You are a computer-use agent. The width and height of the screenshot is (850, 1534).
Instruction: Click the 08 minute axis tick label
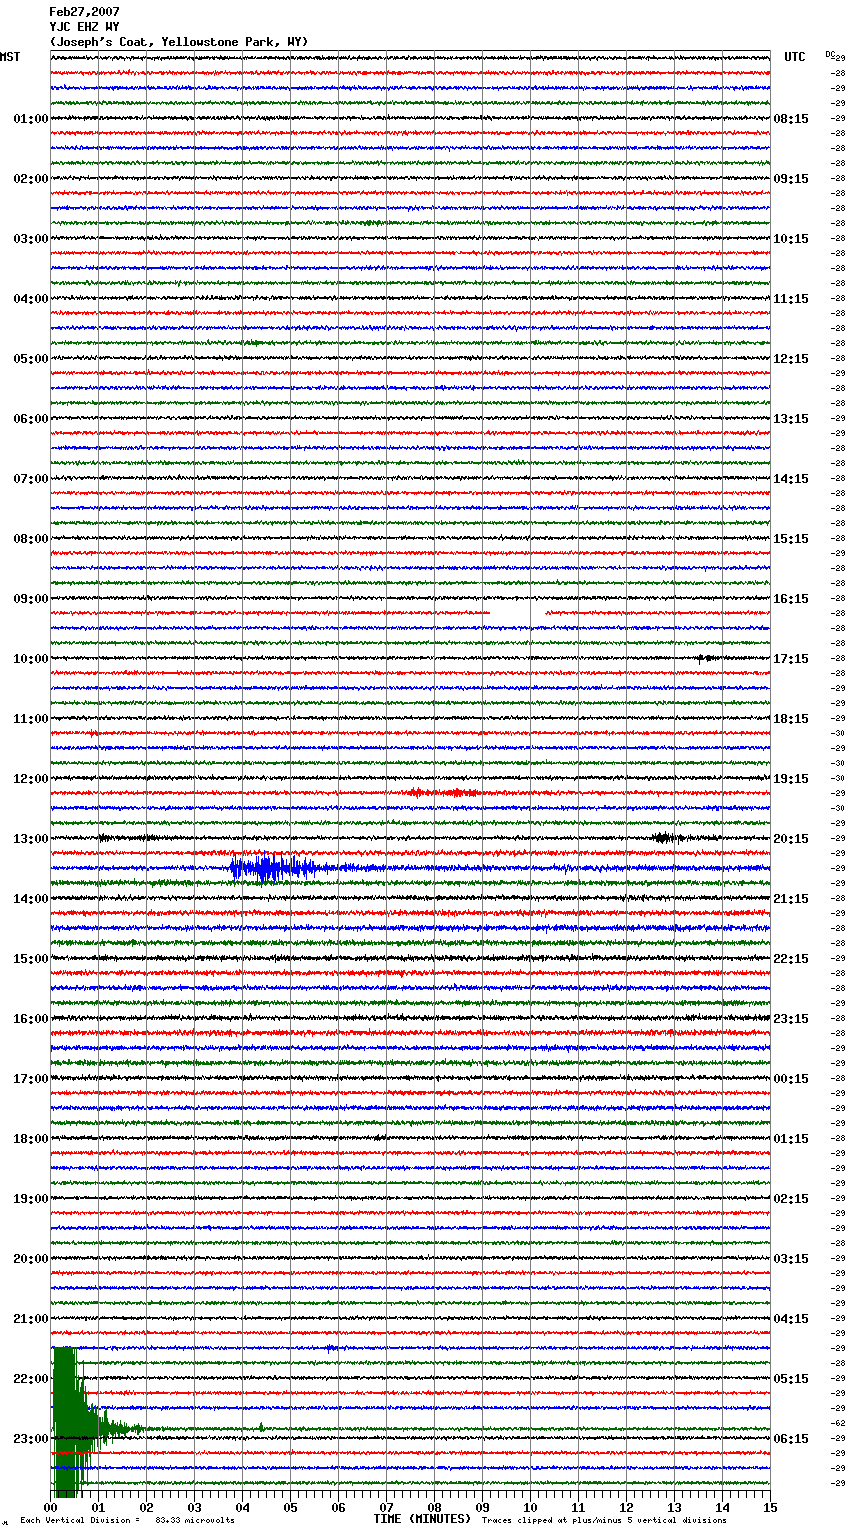tap(434, 1507)
